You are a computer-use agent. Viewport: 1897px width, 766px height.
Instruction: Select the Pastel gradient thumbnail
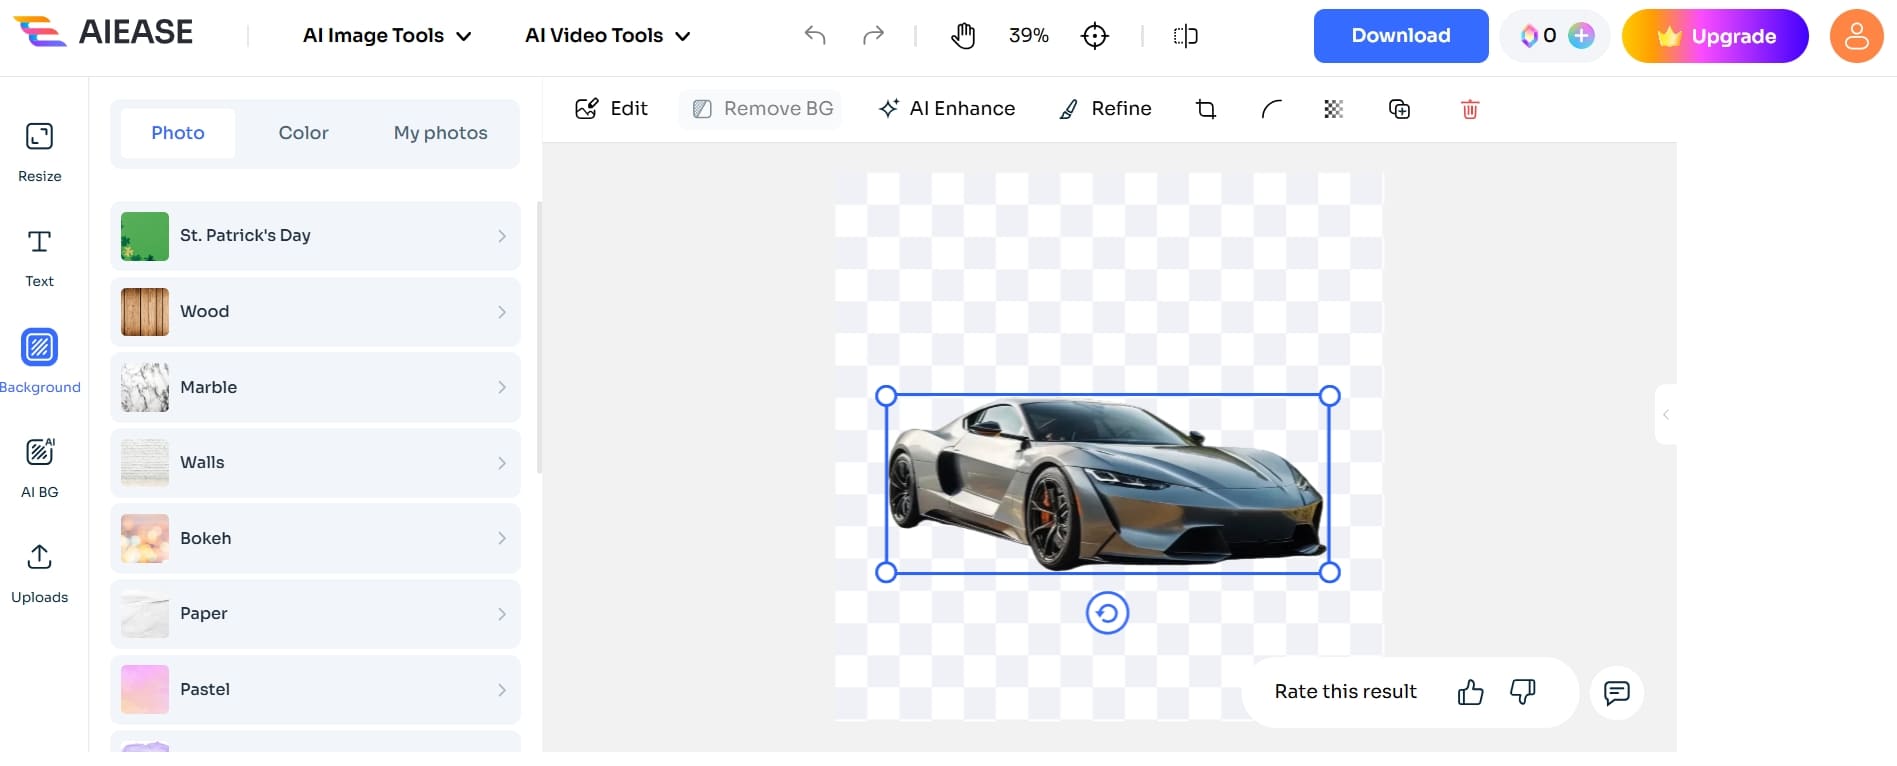tap(145, 690)
